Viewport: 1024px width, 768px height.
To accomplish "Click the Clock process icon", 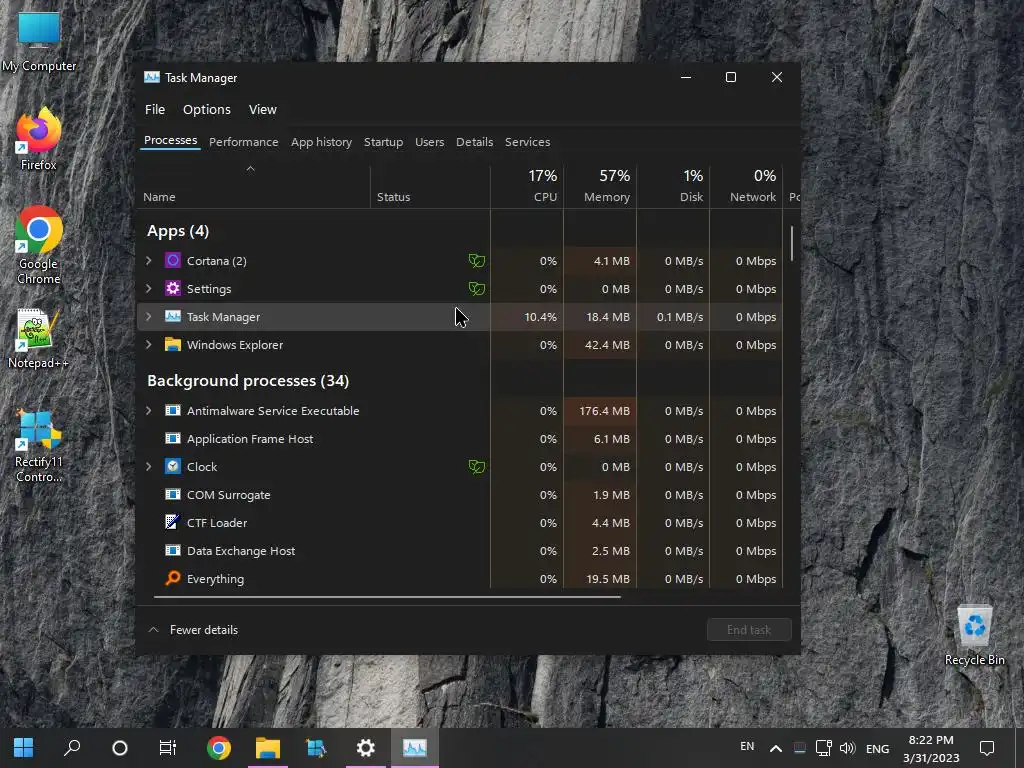I will coord(172,466).
